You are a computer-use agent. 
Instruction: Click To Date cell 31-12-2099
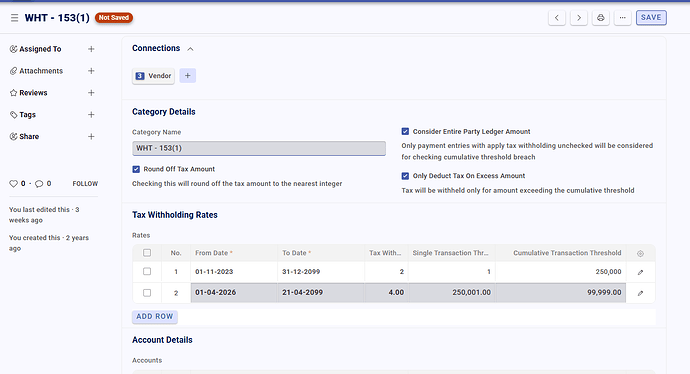(x=321, y=271)
